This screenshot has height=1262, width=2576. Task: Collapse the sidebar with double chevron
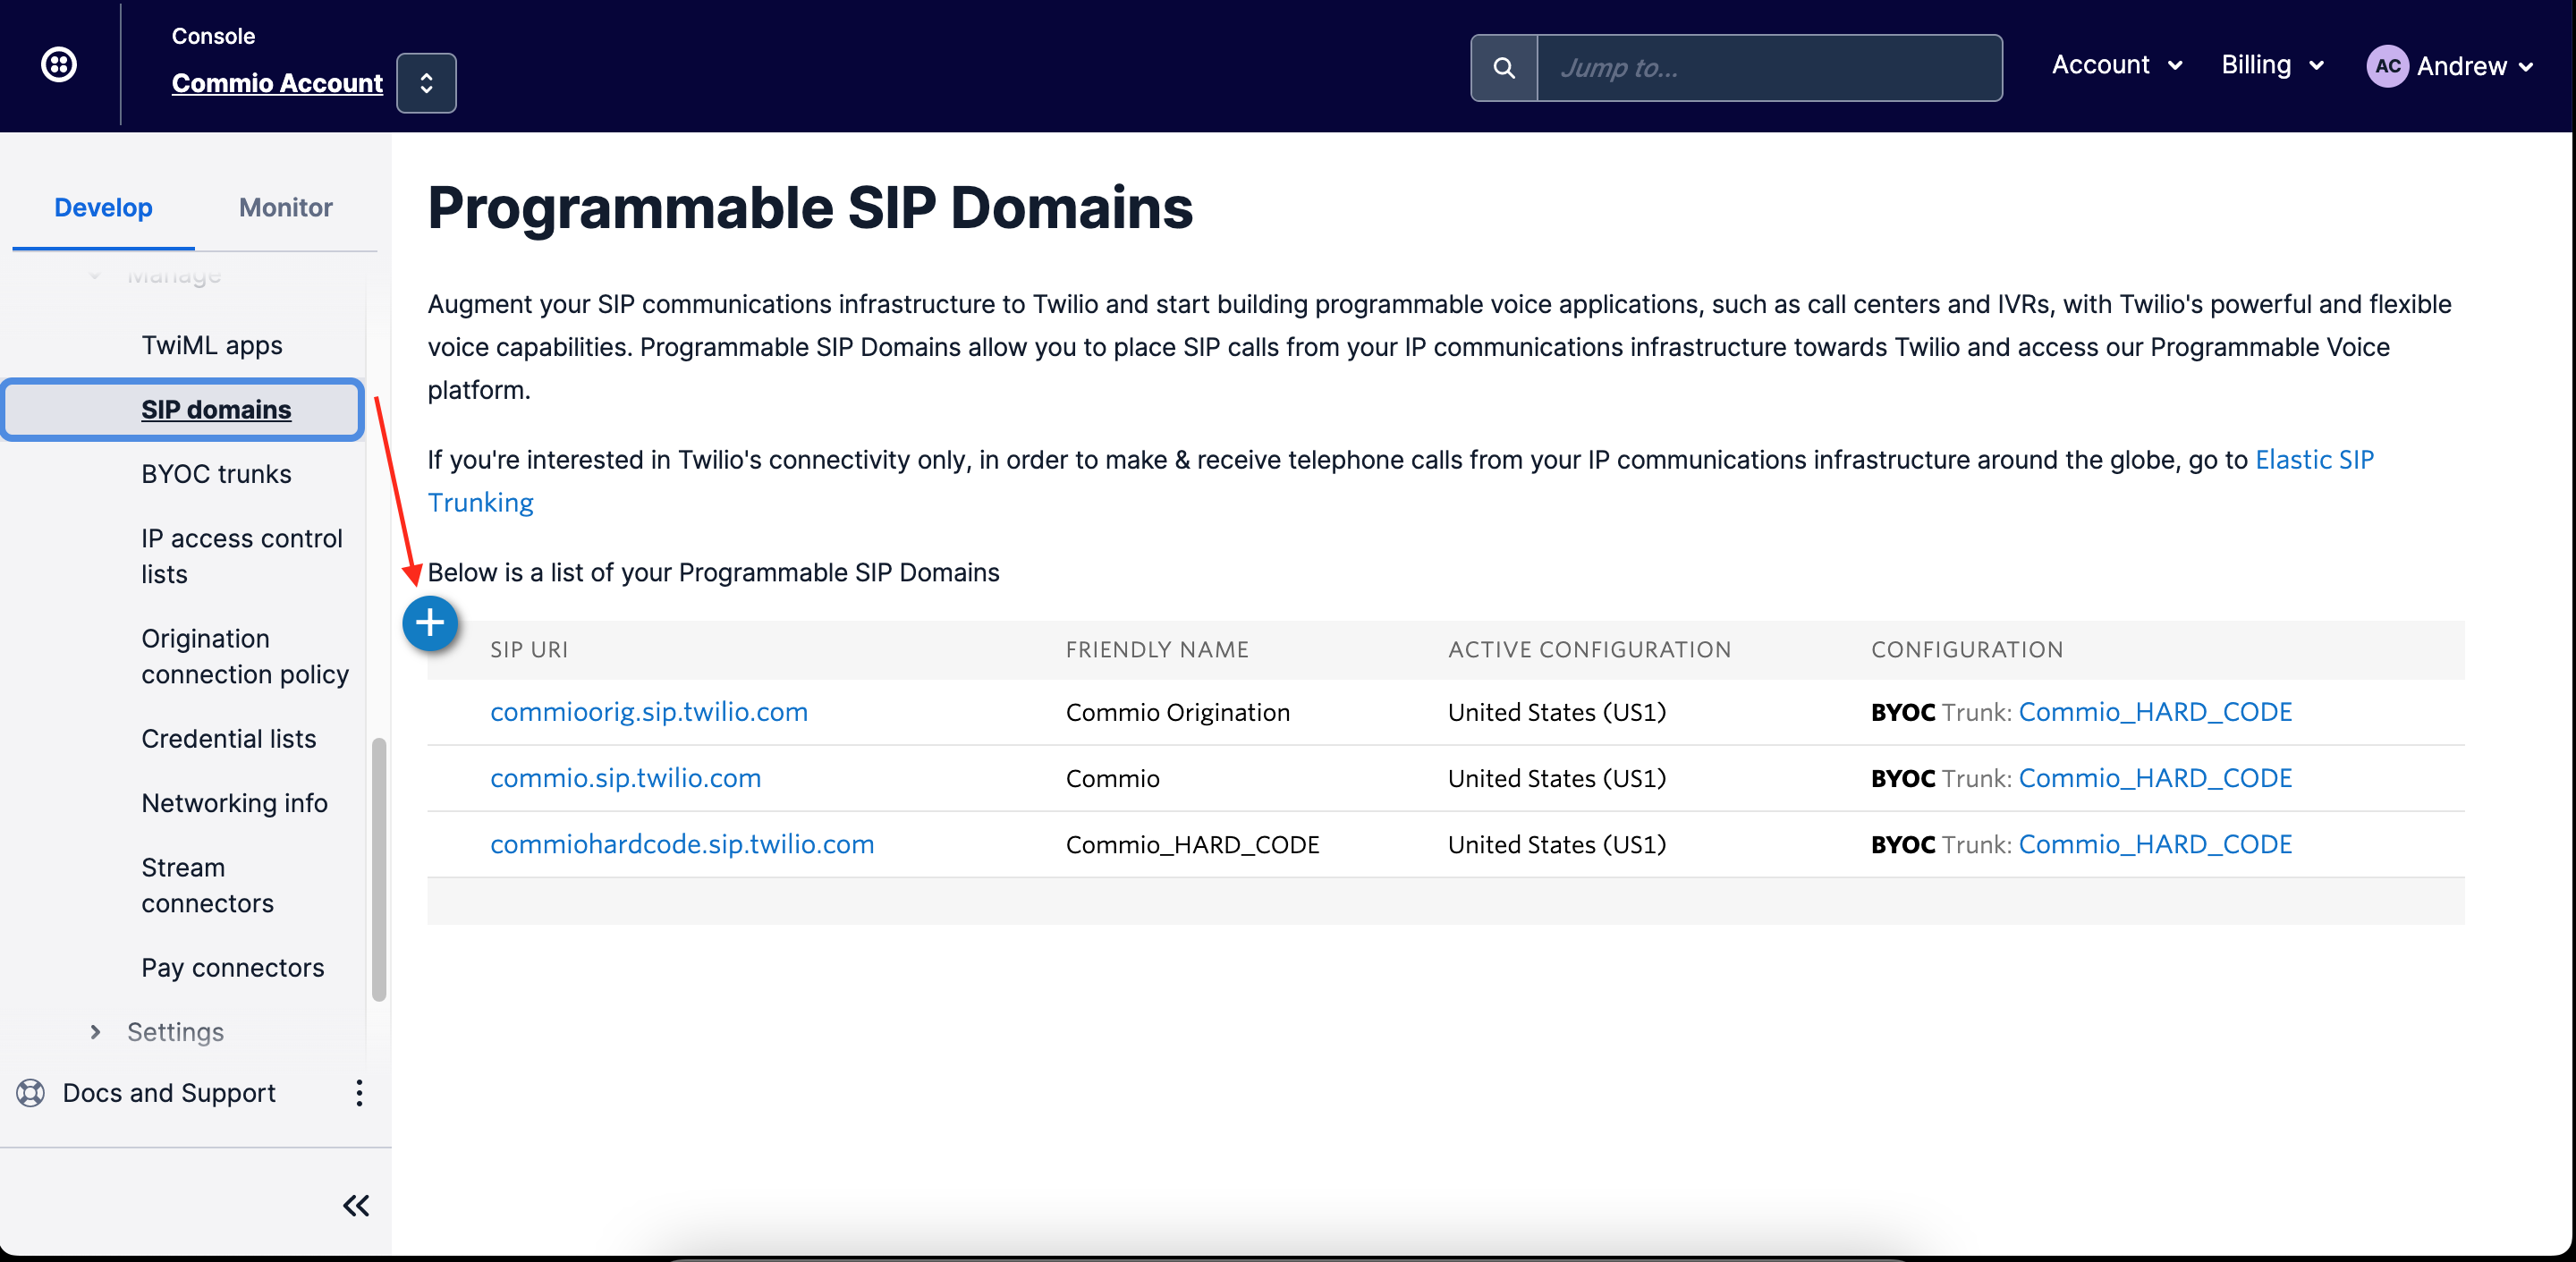pos(356,1205)
